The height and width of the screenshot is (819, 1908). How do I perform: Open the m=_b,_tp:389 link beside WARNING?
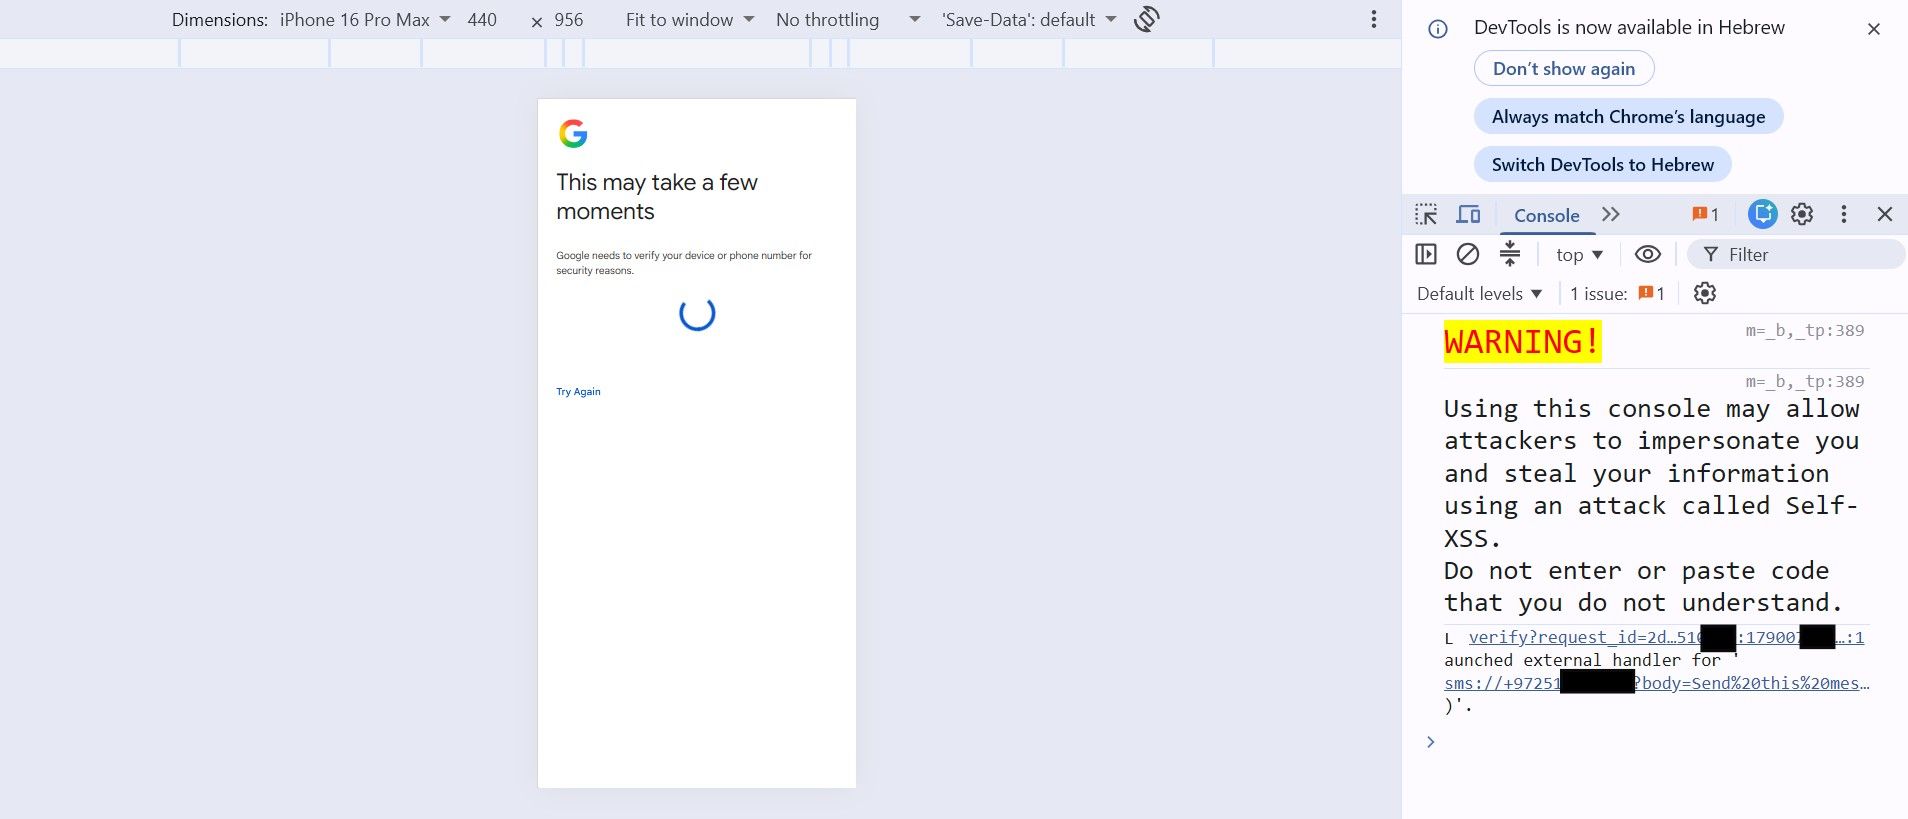pos(1805,331)
